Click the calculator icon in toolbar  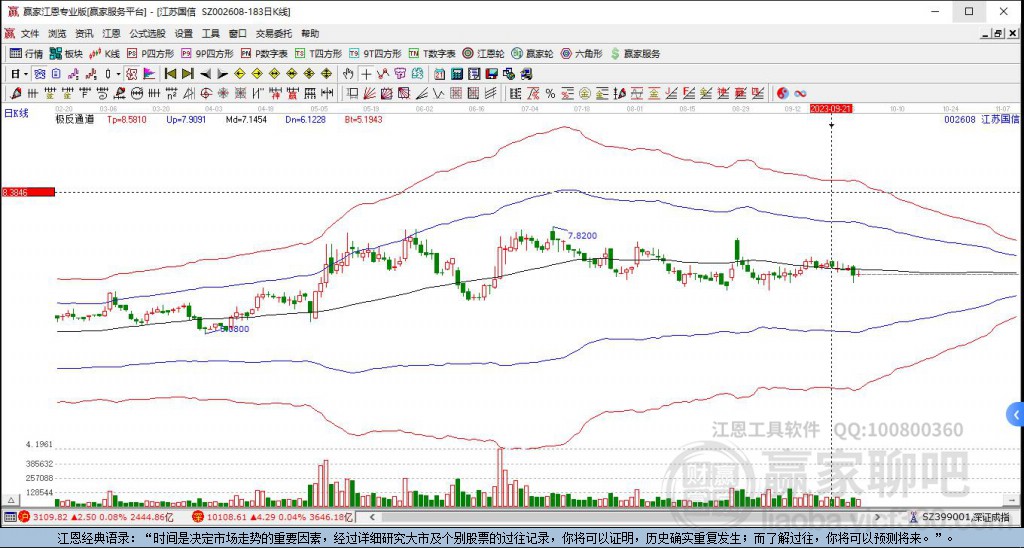[457, 74]
